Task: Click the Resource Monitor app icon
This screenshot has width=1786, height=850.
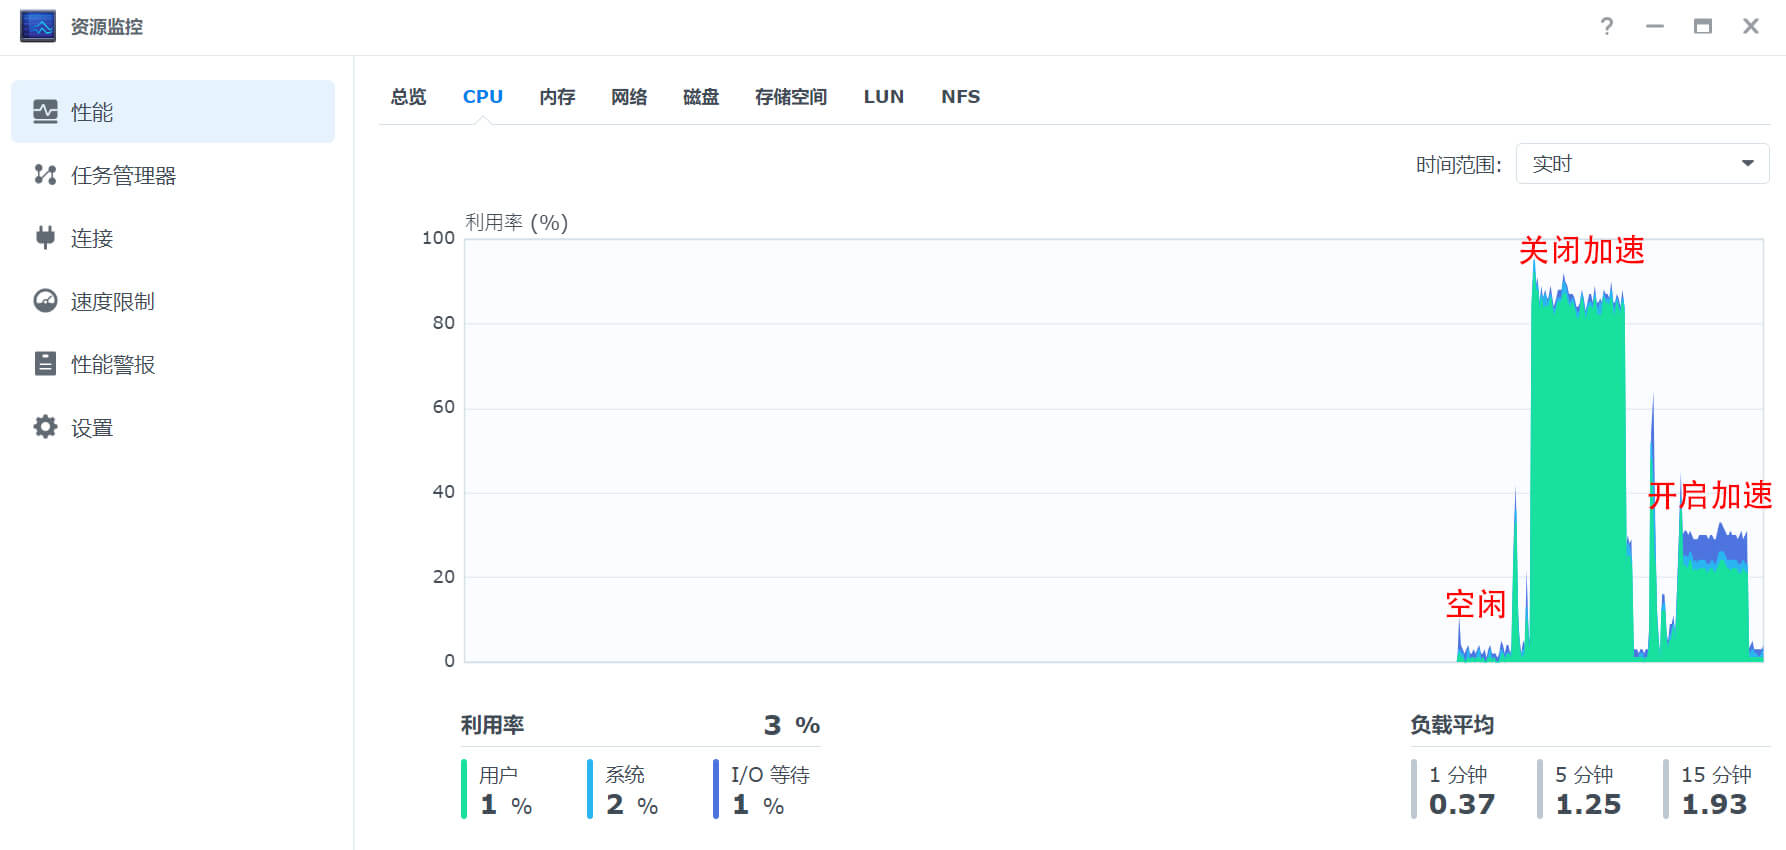Action: (x=38, y=27)
